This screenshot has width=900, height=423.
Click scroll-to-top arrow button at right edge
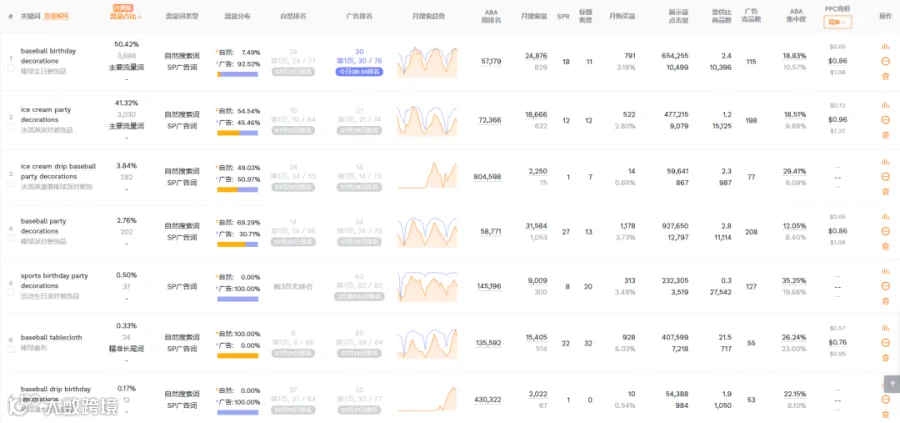click(892, 384)
